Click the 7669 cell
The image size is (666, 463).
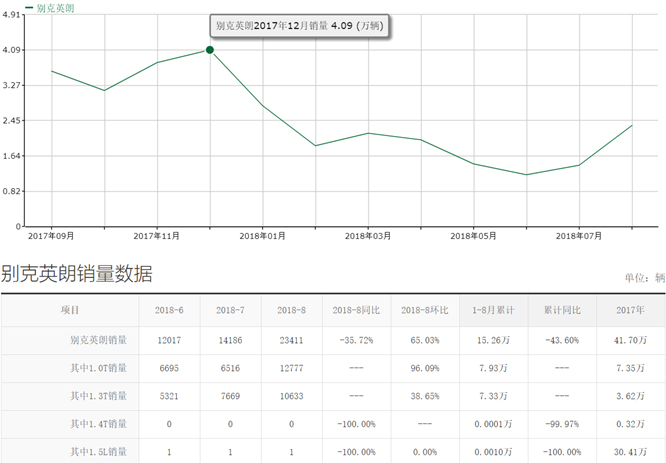pos(230,396)
